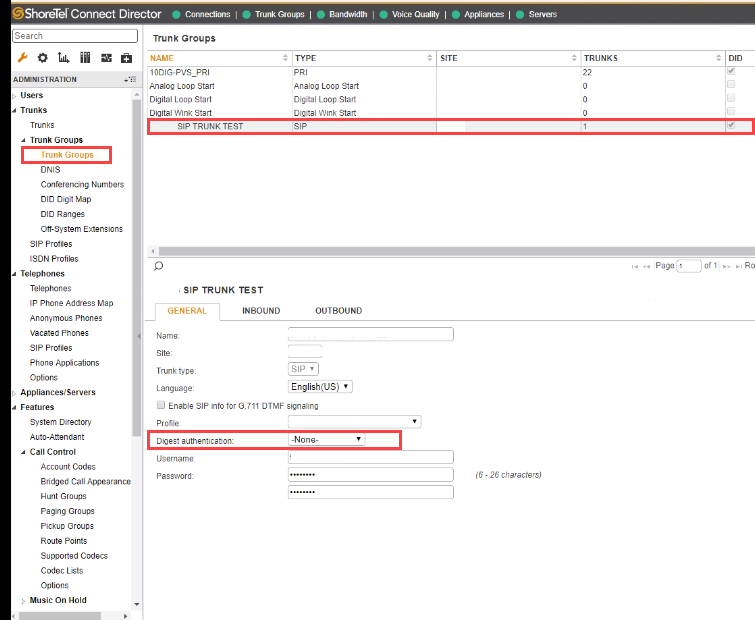Image resolution: width=755 pixels, height=620 pixels.
Task: Open the Diagnostics pulse monitor icon
Action: (x=106, y=58)
